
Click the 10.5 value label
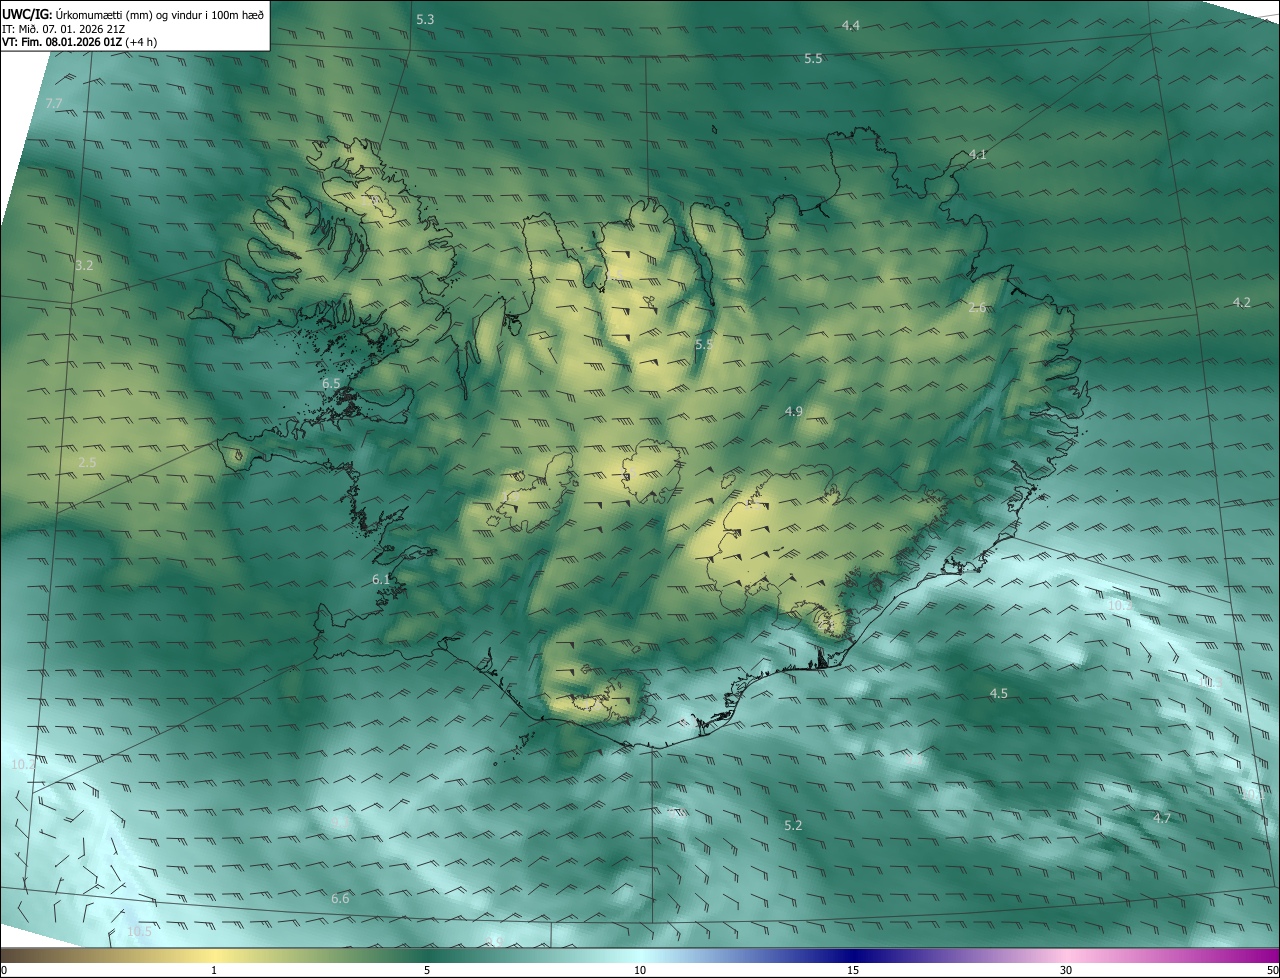pyautogui.click(x=139, y=931)
